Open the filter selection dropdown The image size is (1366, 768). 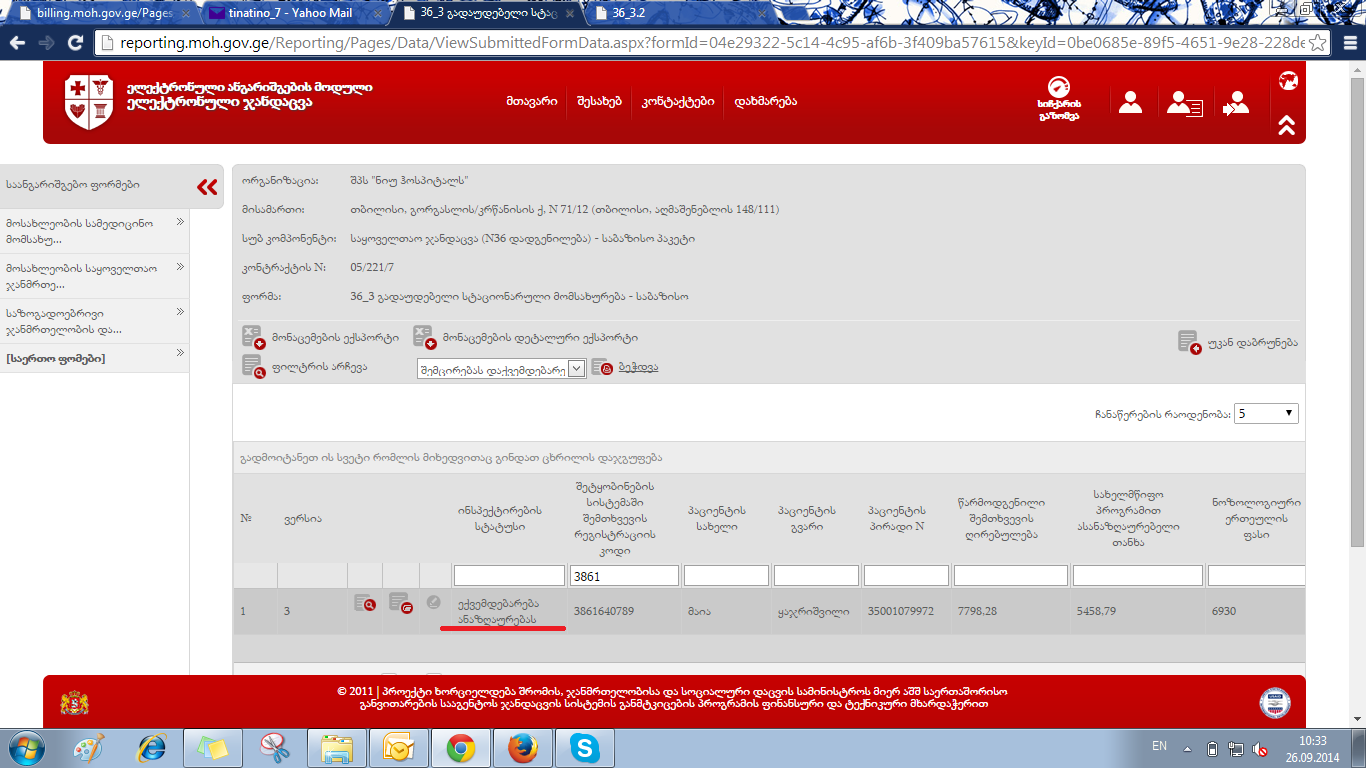tap(501, 368)
